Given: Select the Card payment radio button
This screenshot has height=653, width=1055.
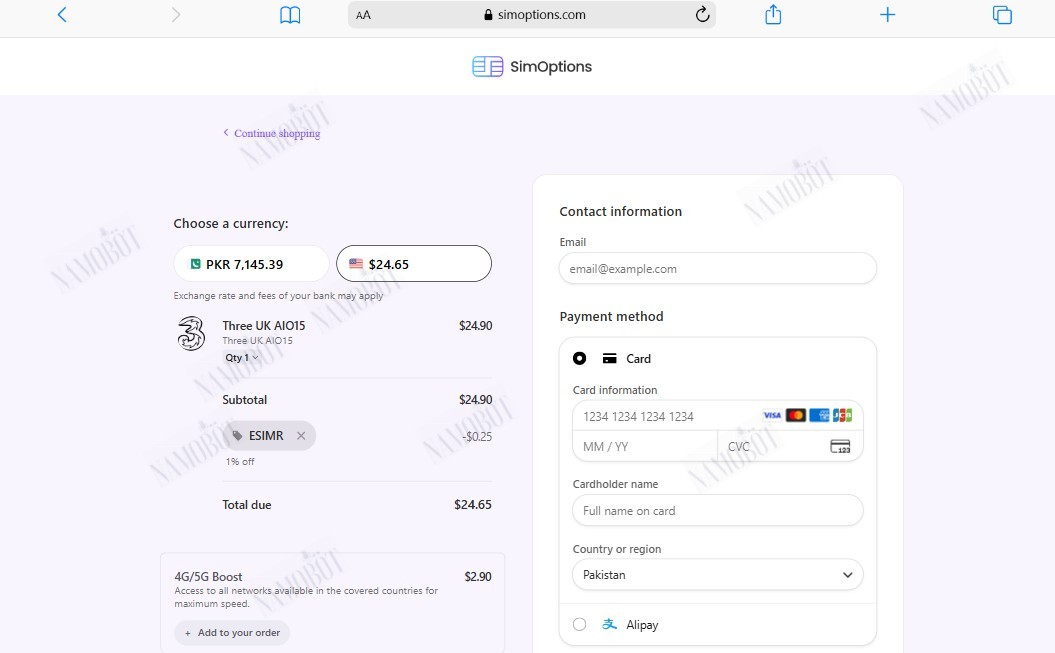Looking at the screenshot, I should [579, 358].
